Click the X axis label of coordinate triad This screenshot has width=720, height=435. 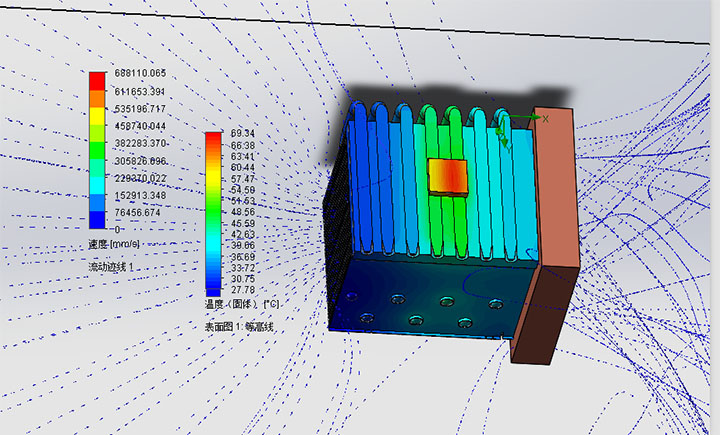[546, 117]
